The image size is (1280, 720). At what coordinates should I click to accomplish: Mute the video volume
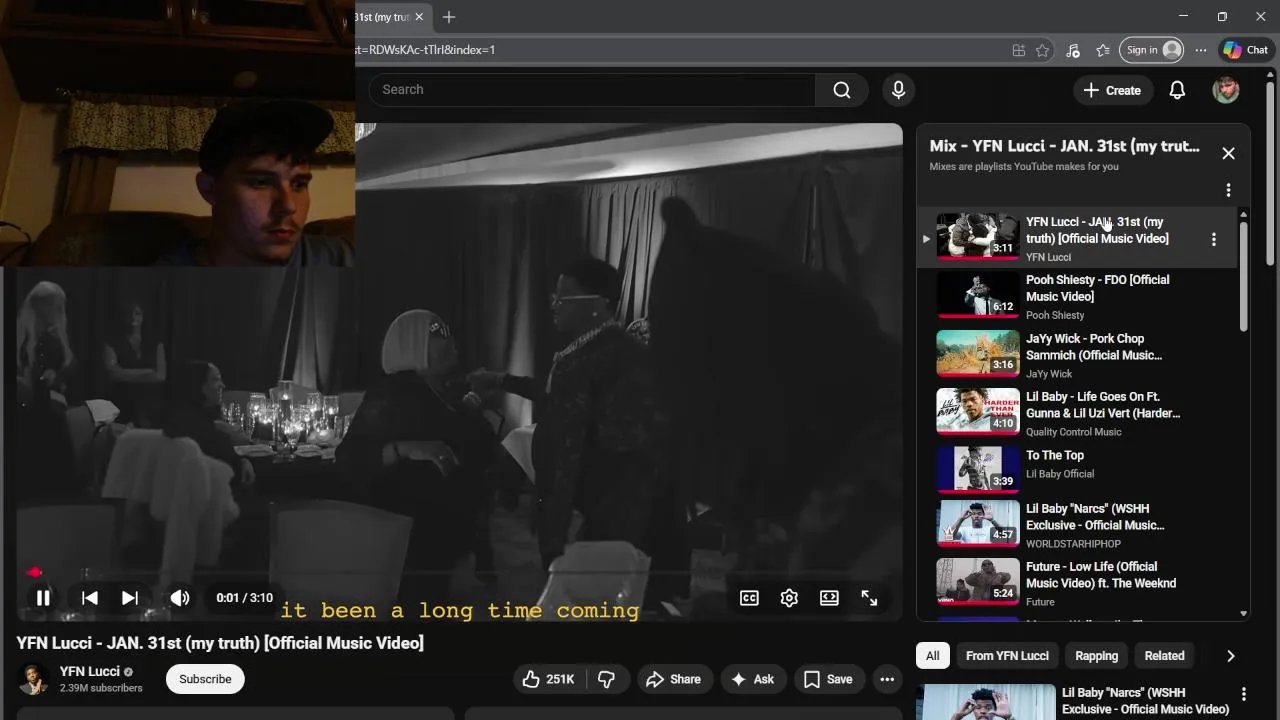click(x=180, y=598)
